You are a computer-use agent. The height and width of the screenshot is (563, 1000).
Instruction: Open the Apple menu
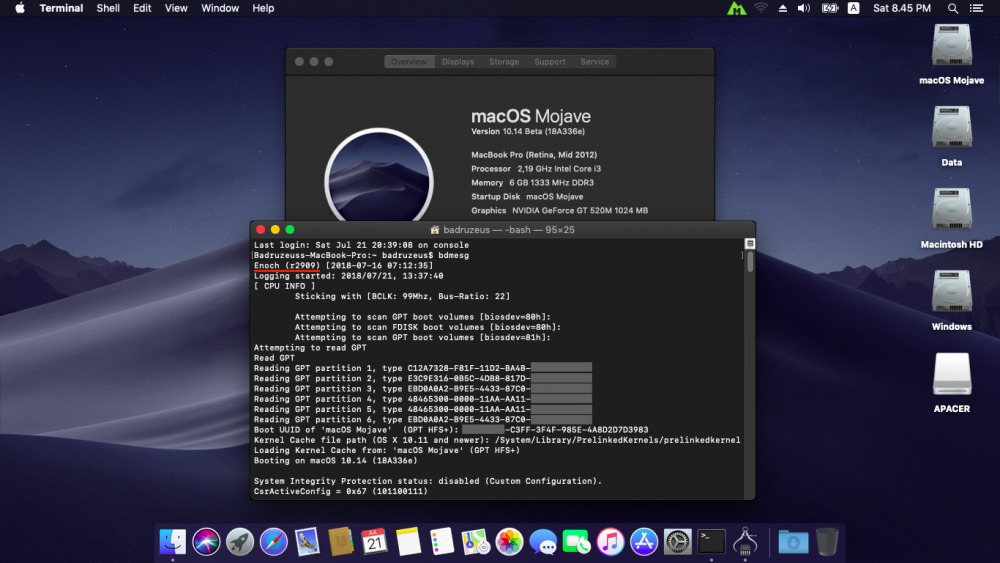[20, 8]
